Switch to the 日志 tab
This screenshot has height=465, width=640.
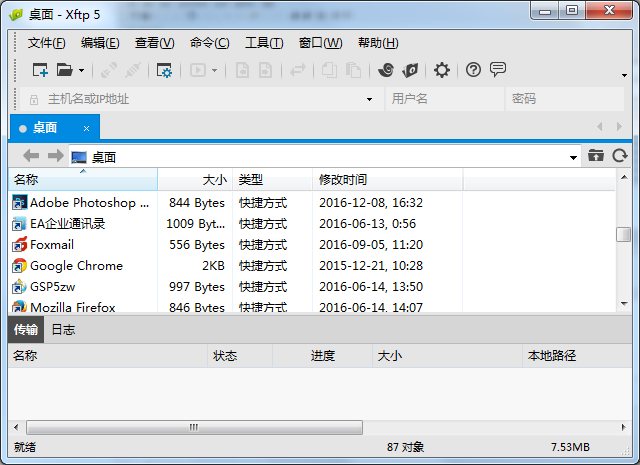point(63,329)
